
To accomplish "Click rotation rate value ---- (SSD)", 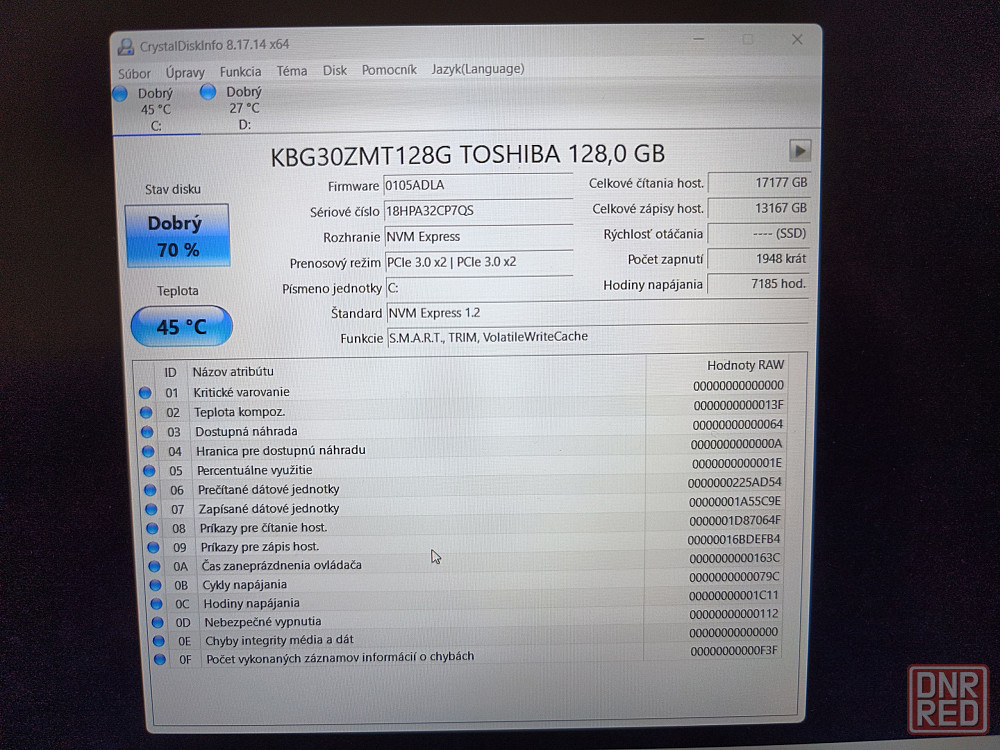I will [759, 233].
